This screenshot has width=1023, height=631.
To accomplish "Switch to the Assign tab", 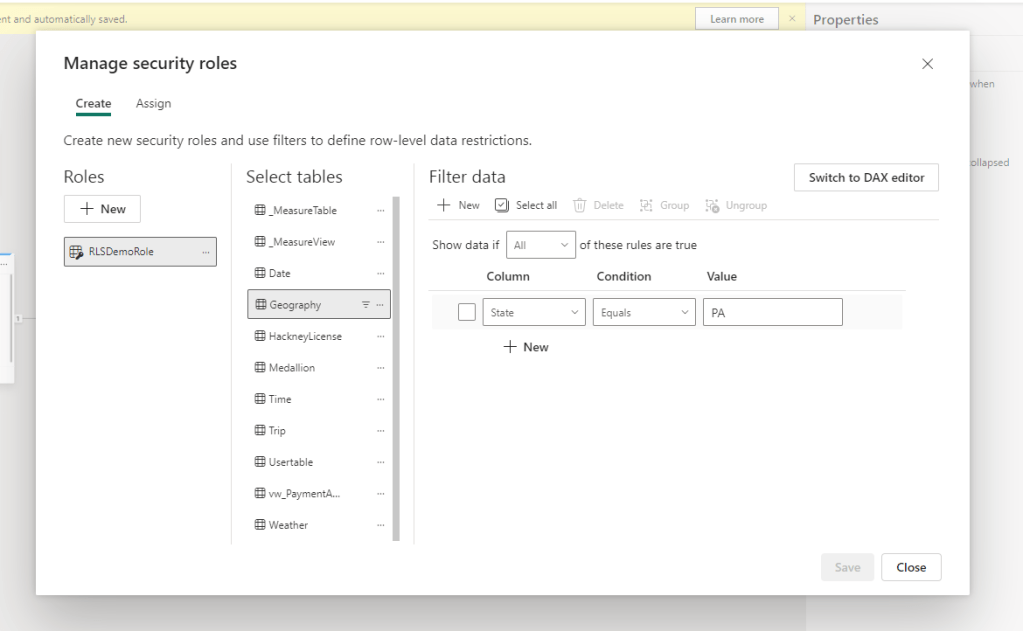I will click(153, 104).
